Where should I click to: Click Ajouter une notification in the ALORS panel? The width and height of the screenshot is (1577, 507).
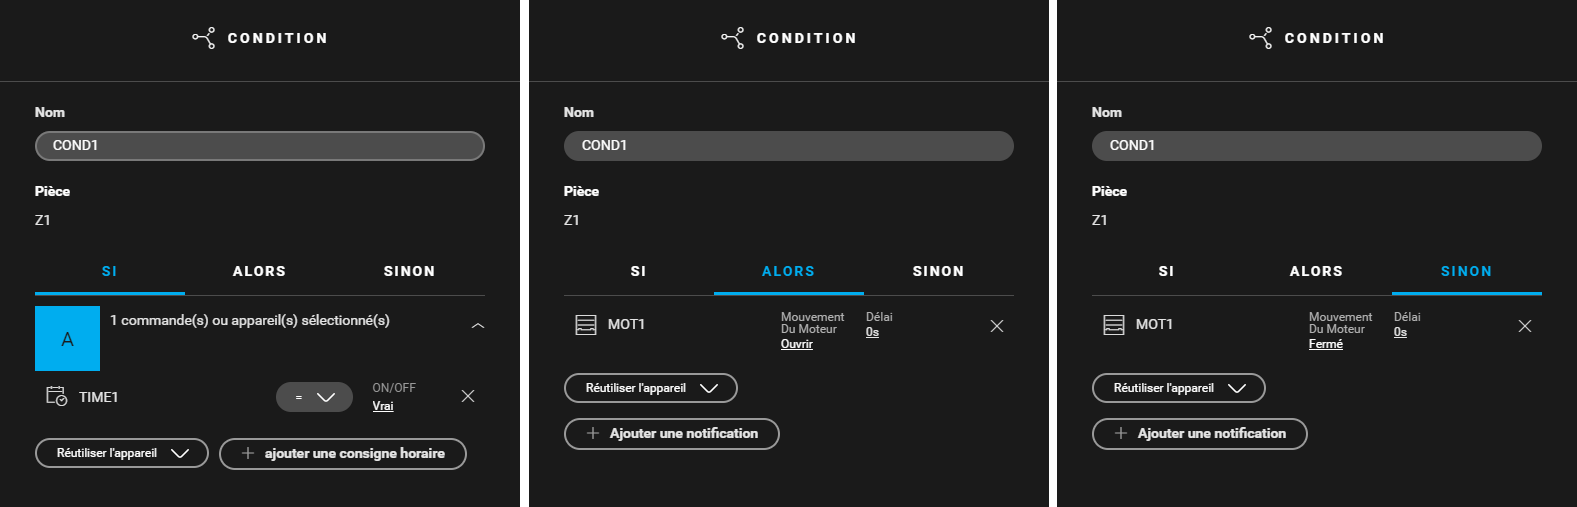pos(672,434)
